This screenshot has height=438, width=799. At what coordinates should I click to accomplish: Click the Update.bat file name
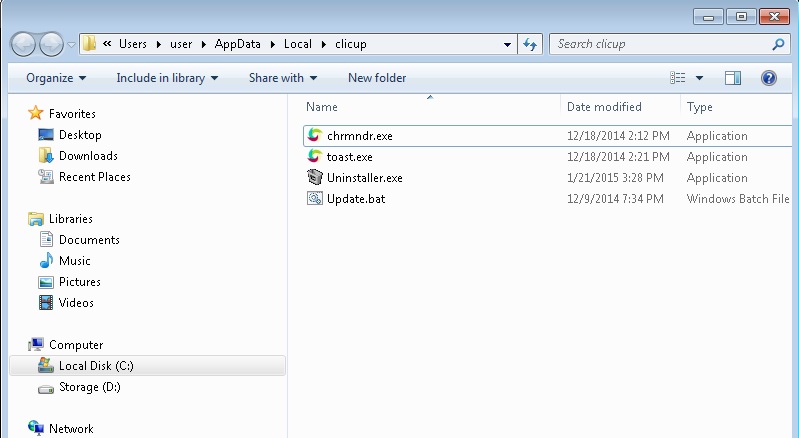[356, 199]
